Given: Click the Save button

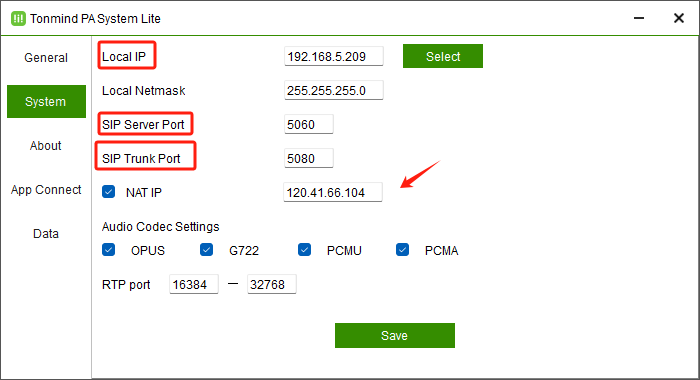Looking at the screenshot, I should (x=395, y=335).
